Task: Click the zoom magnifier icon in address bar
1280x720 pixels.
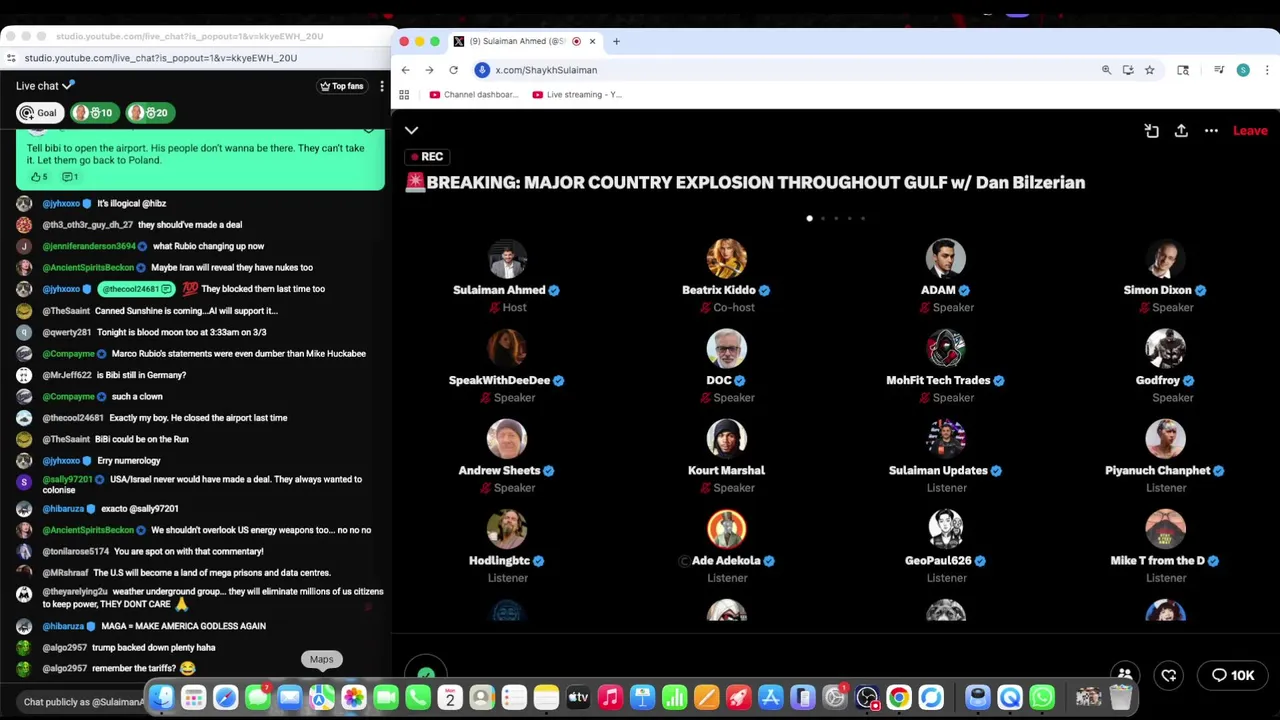Action: [x=1106, y=70]
